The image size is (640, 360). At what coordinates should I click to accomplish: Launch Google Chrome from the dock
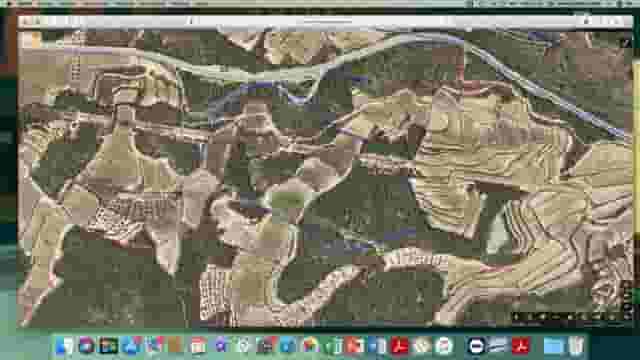311,346
